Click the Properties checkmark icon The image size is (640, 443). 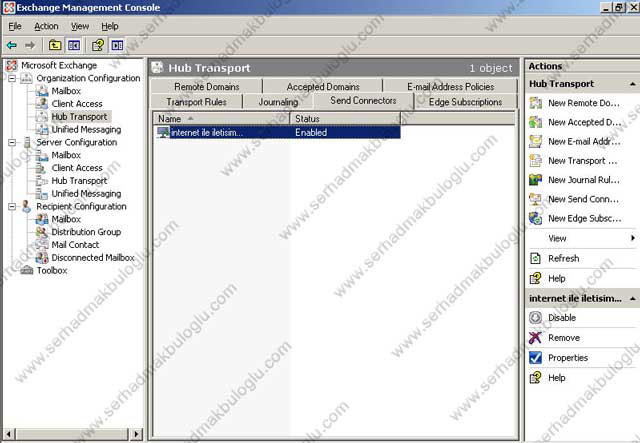click(x=536, y=358)
